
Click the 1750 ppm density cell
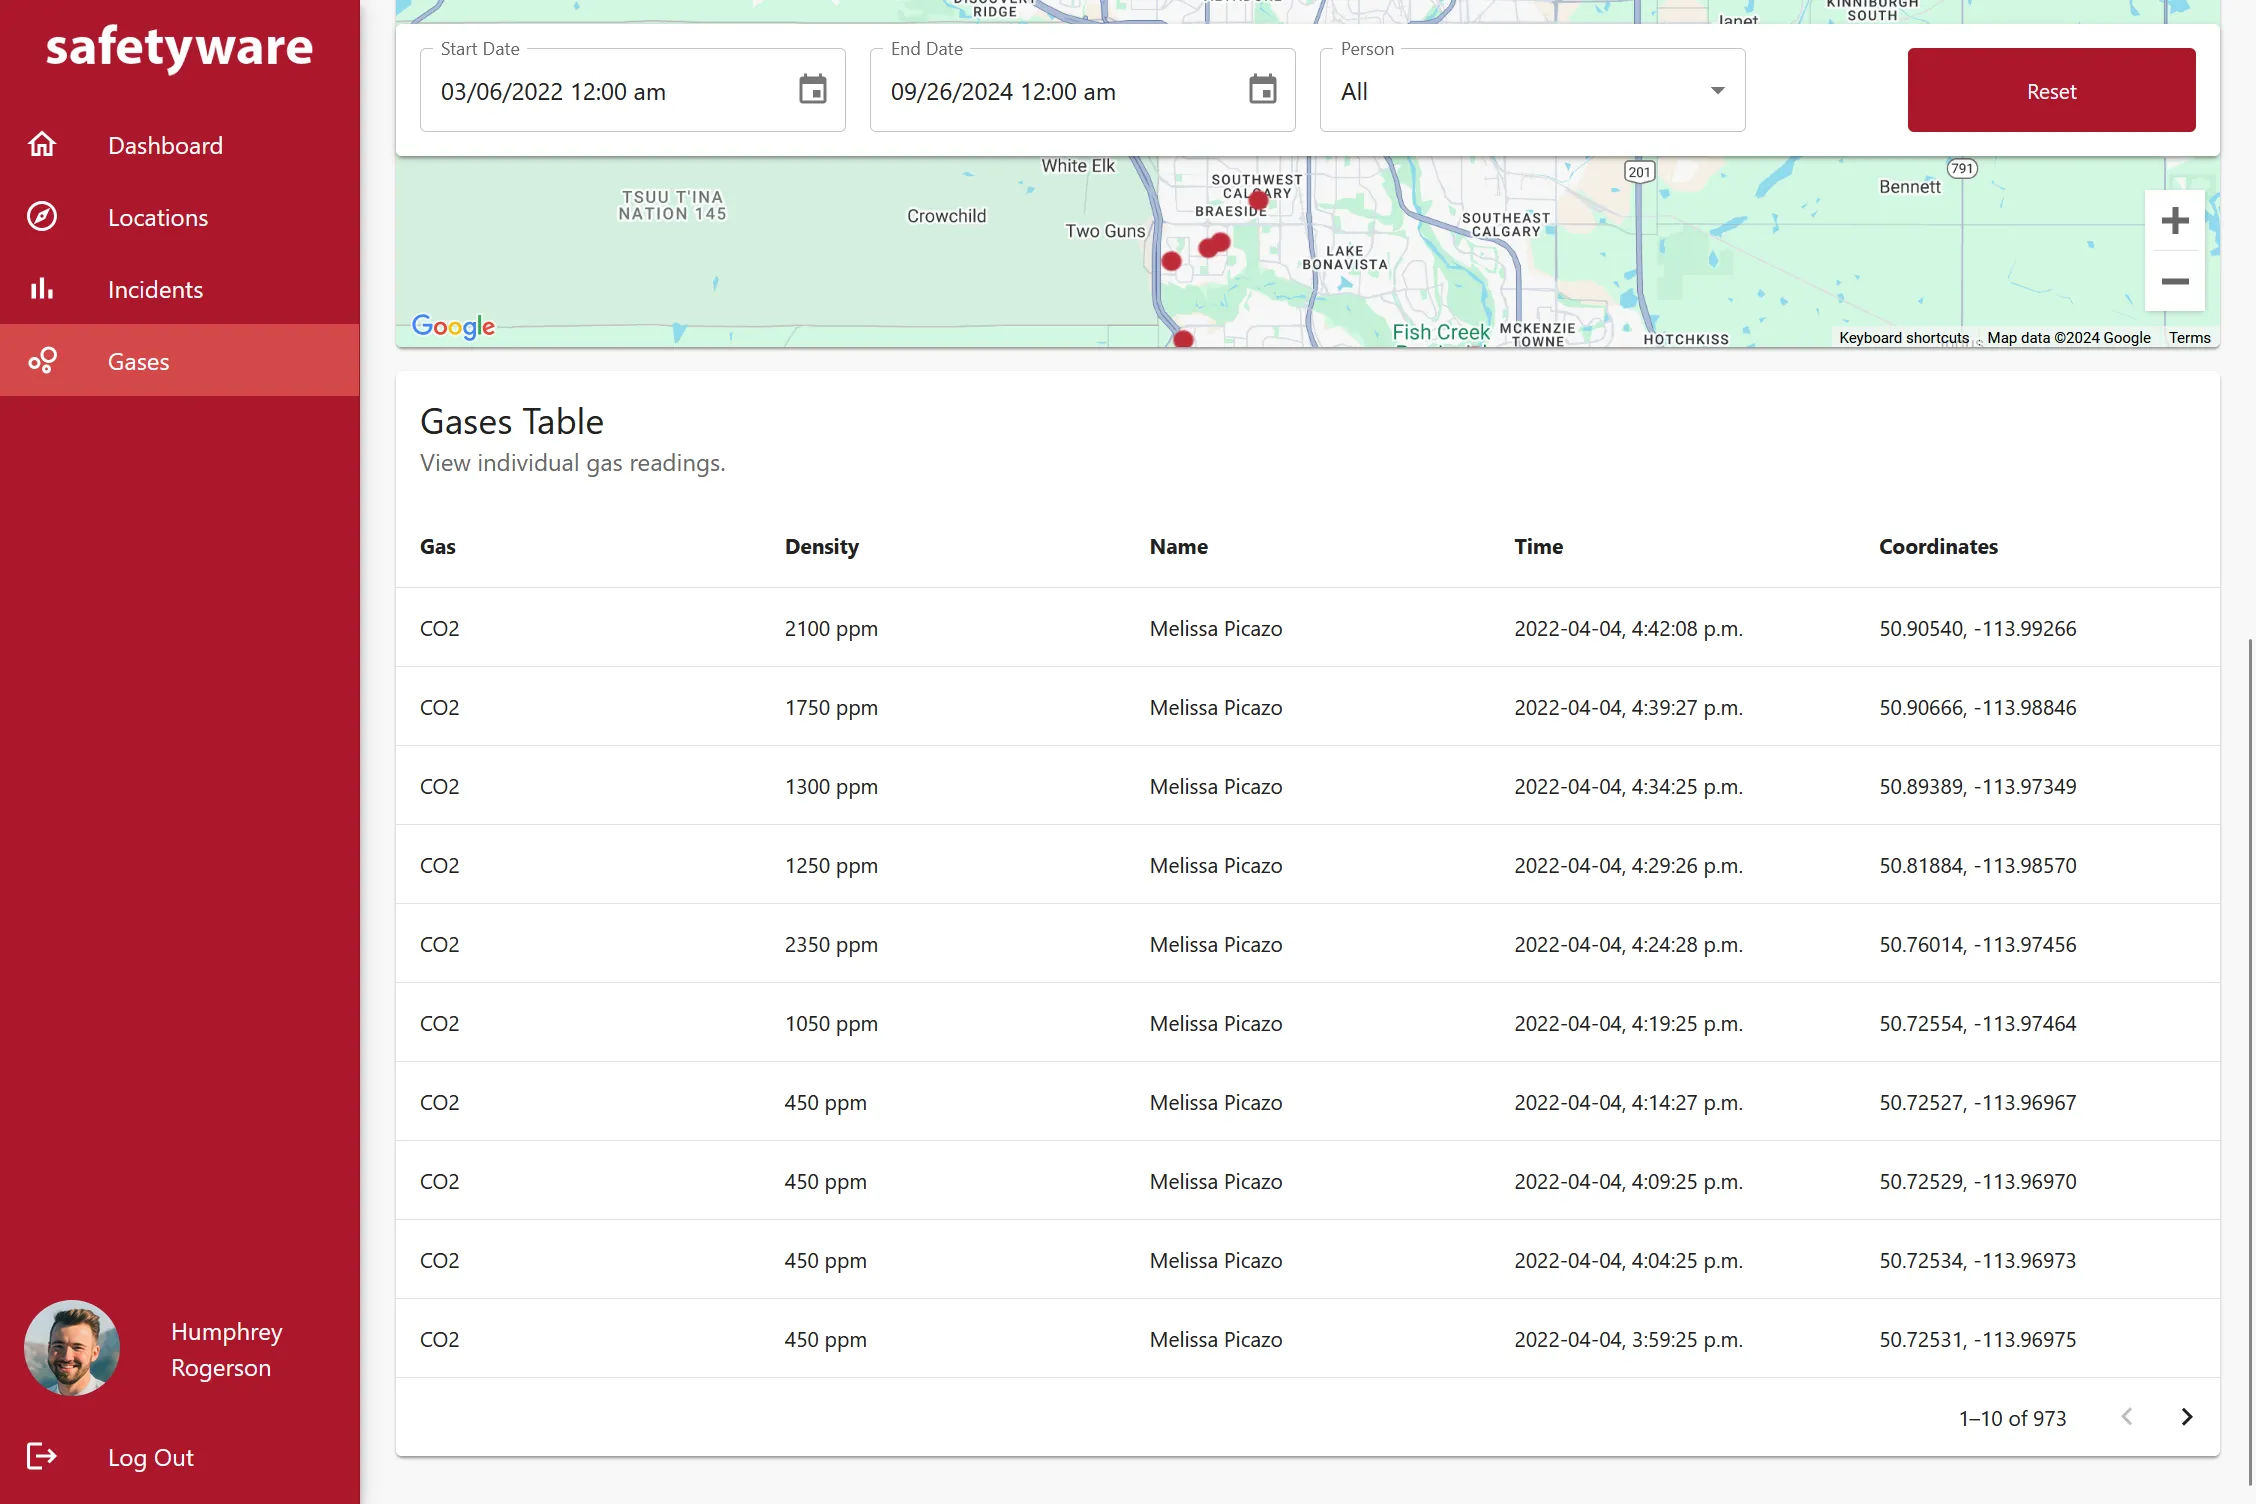(x=832, y=708)
